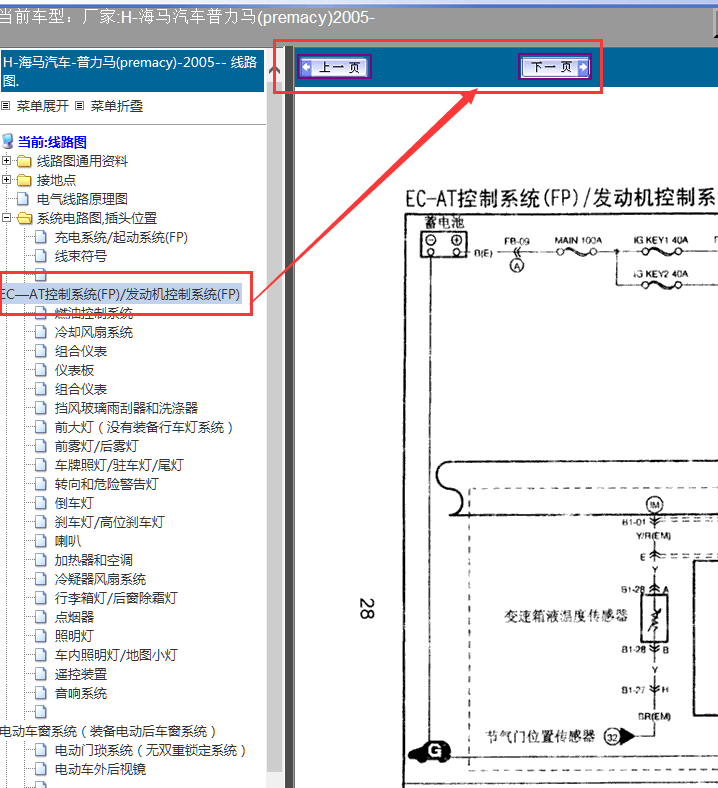Image resolution: width=718 pixels, height=788 pixels.
Task: Open 电动门锁系统（无双重锁定系统） page
Action: 150,750
